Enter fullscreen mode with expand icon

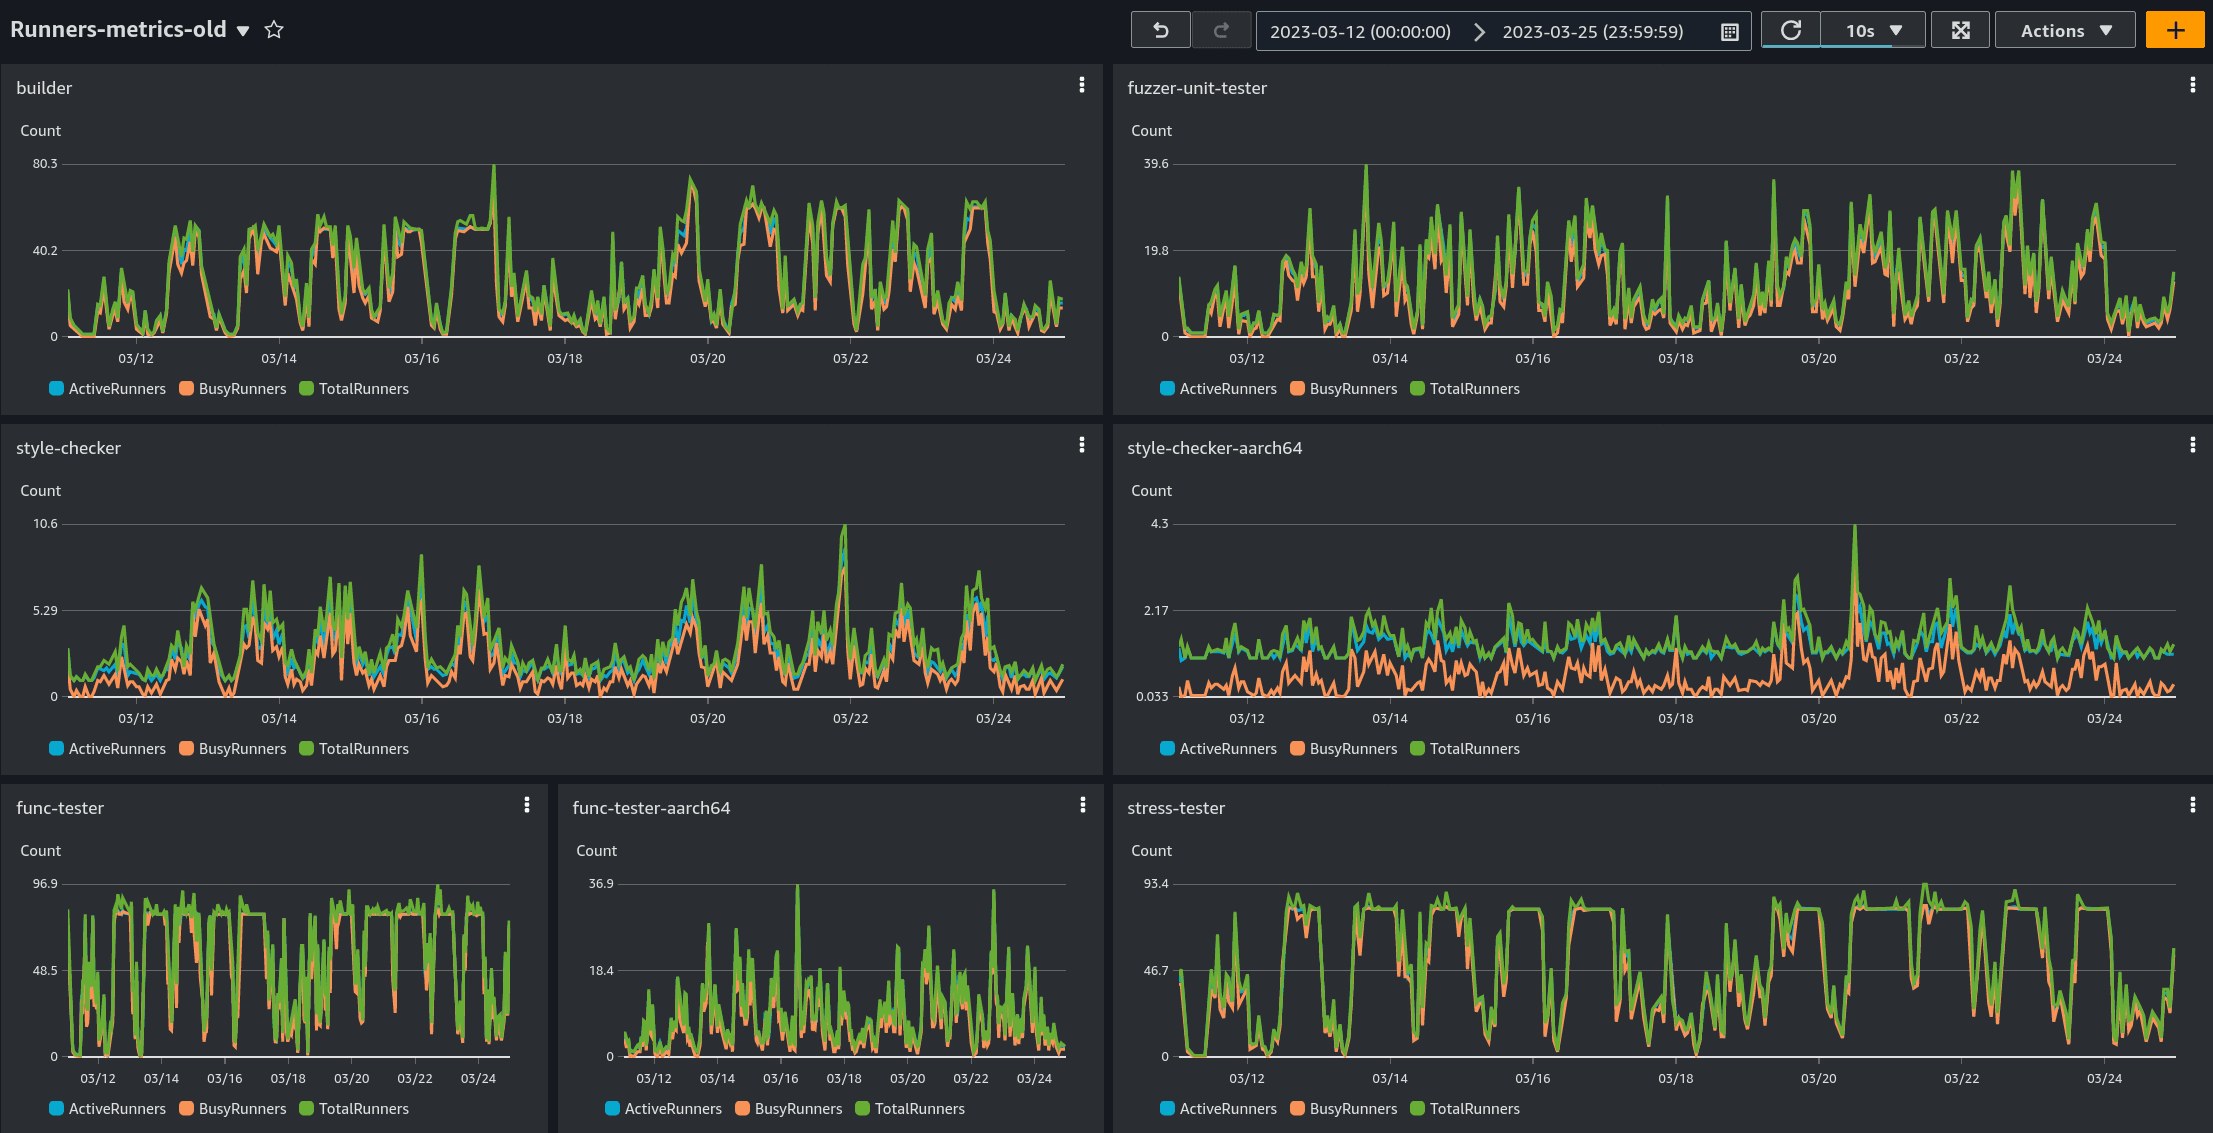pyautogui.click(x=1960, y=31)
